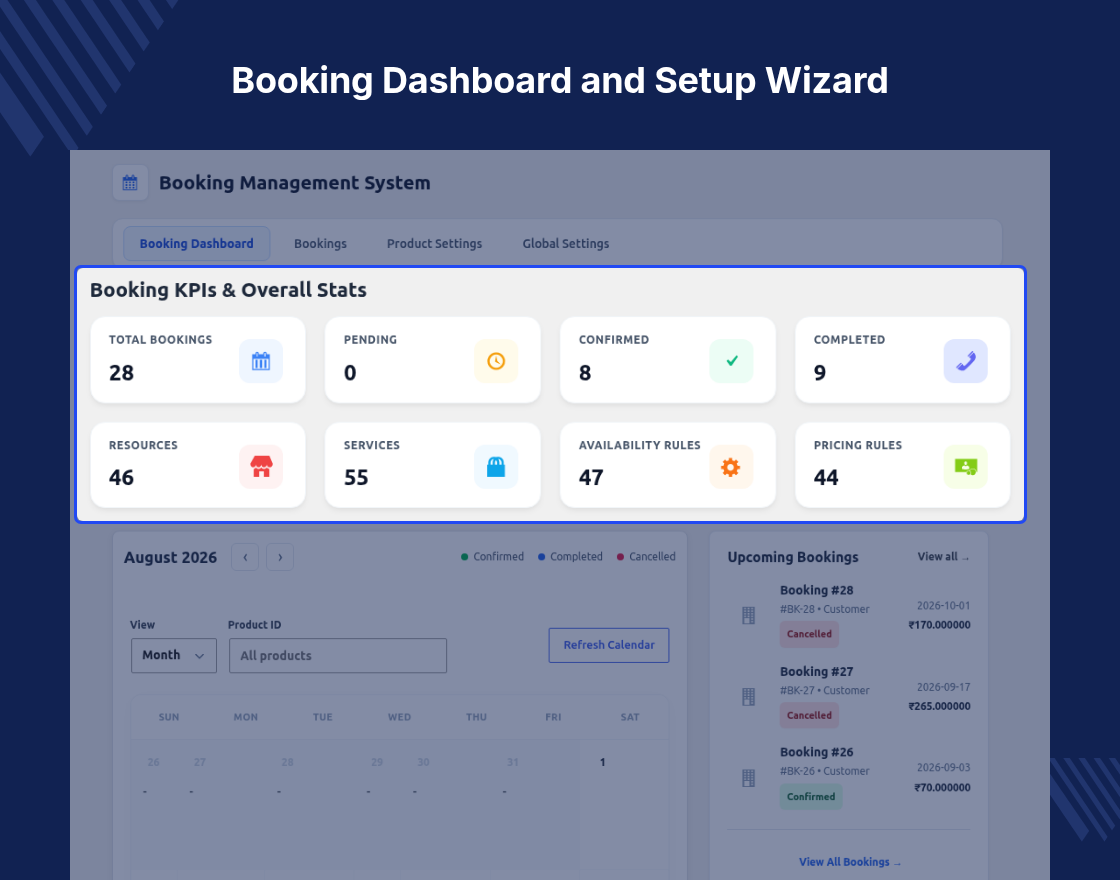Click the View all link in Upcoming Bookings

pos(944,556)
